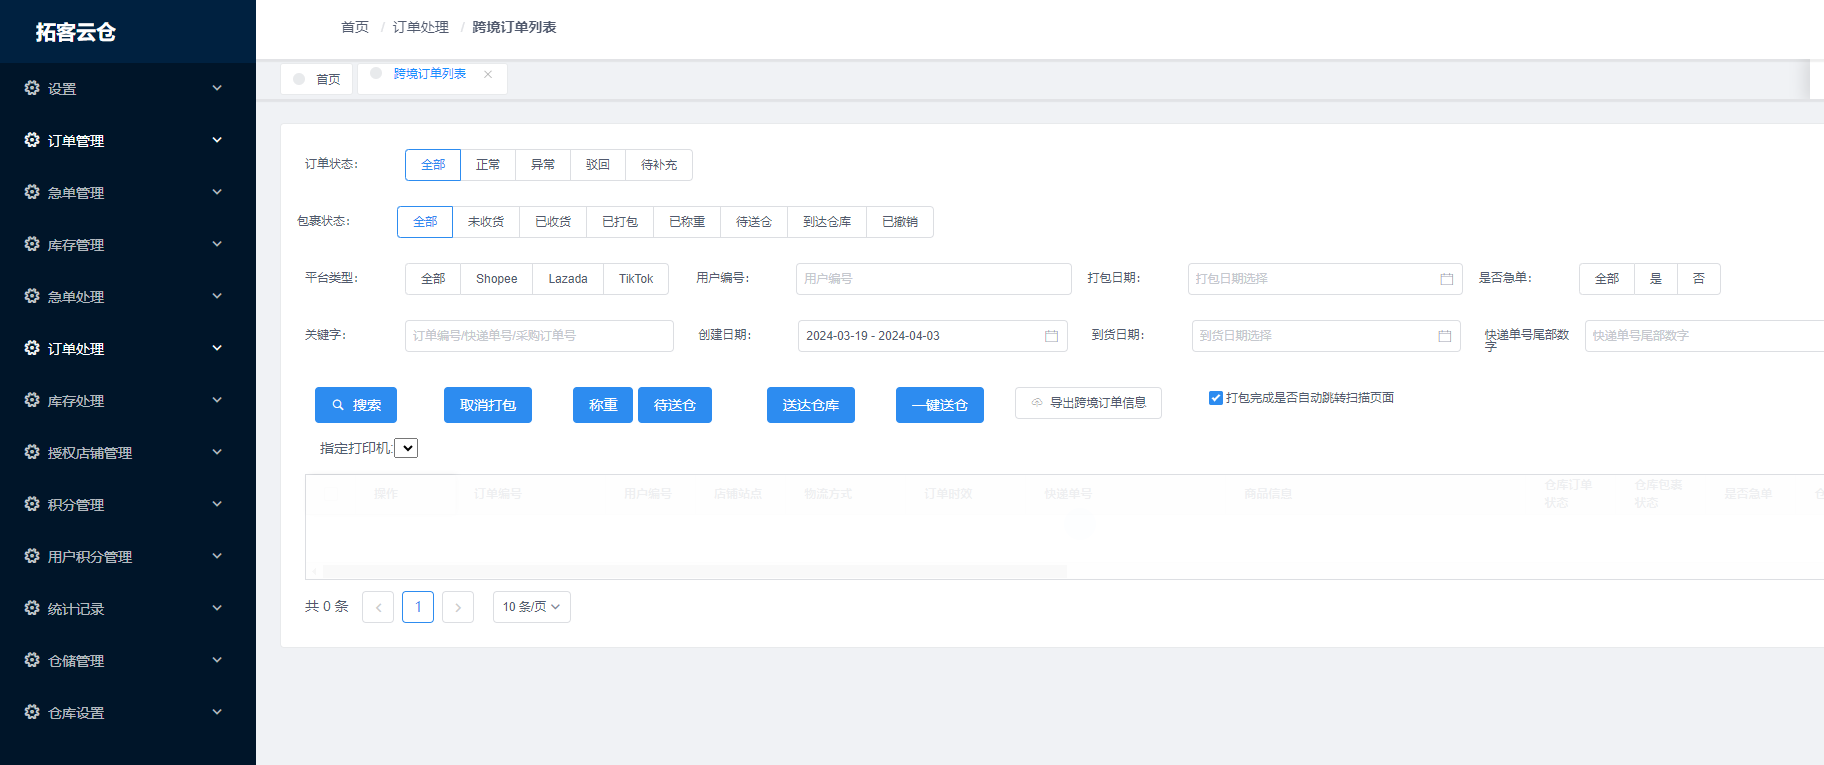The image size is (1824, 765).
Task: Select 是 for 是否急单
Action: click(x=1656, y=279)
